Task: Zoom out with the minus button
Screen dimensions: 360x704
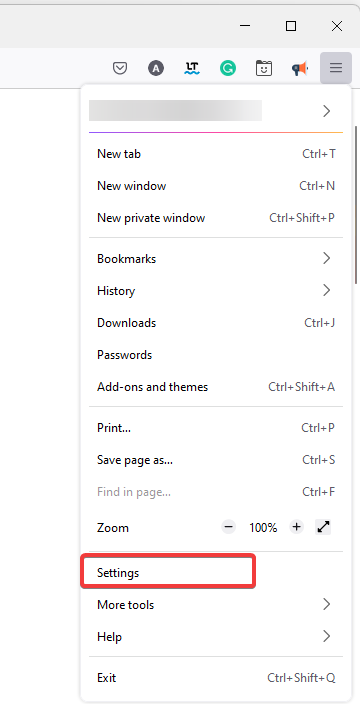Action: (x=228, y=527)
